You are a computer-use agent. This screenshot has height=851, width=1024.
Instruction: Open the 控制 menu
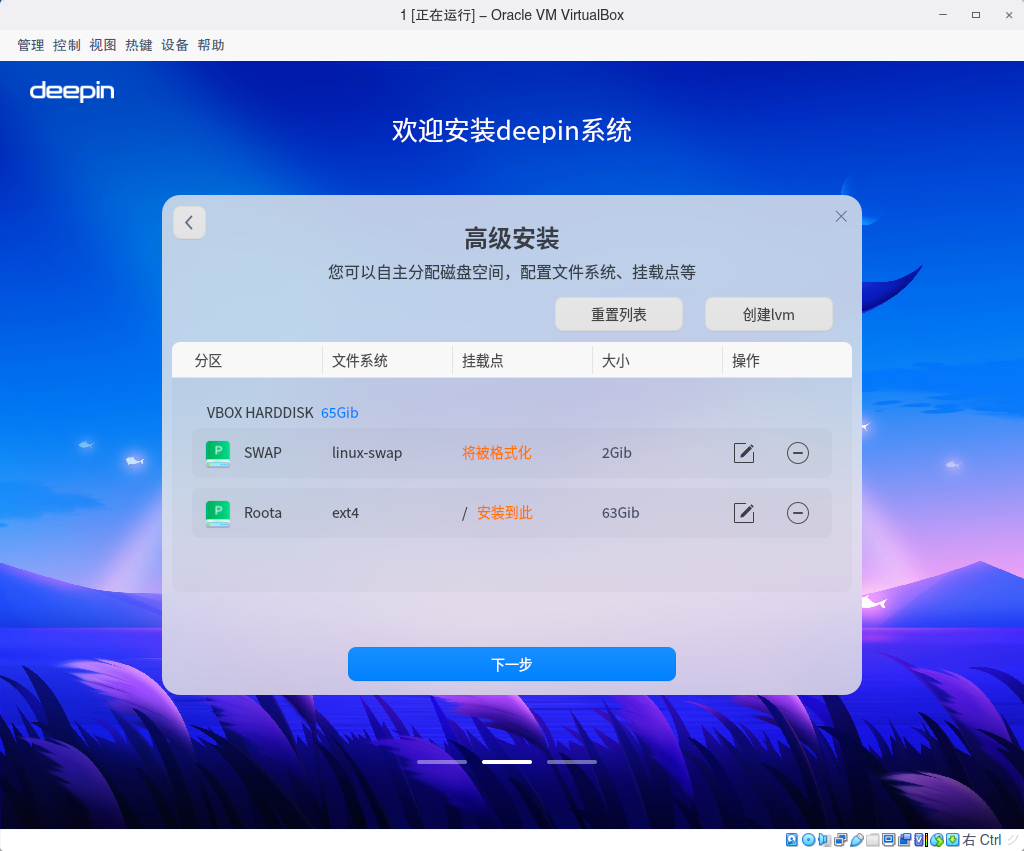[x=67, y=45]
